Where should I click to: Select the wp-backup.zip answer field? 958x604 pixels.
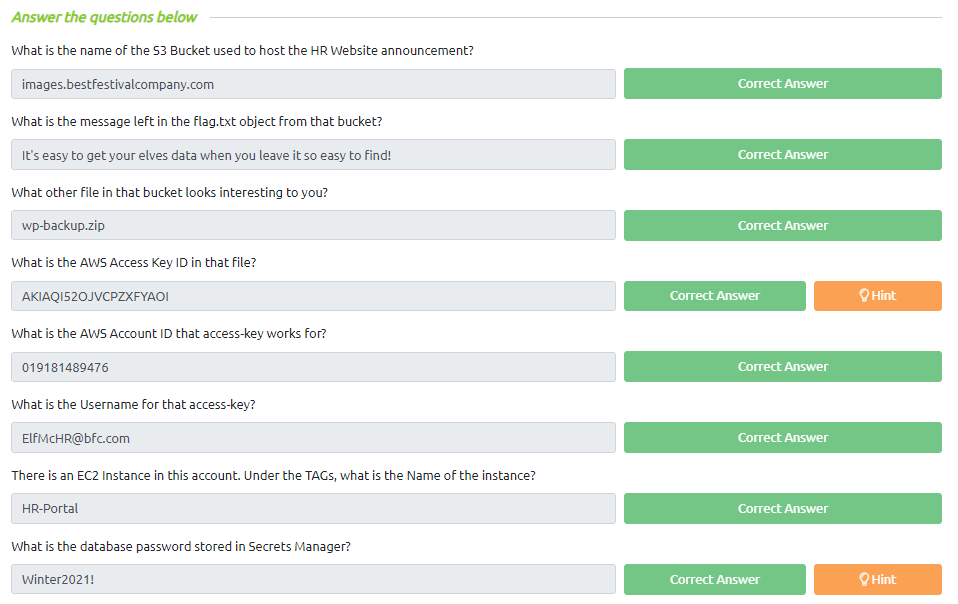coord(313,225)
